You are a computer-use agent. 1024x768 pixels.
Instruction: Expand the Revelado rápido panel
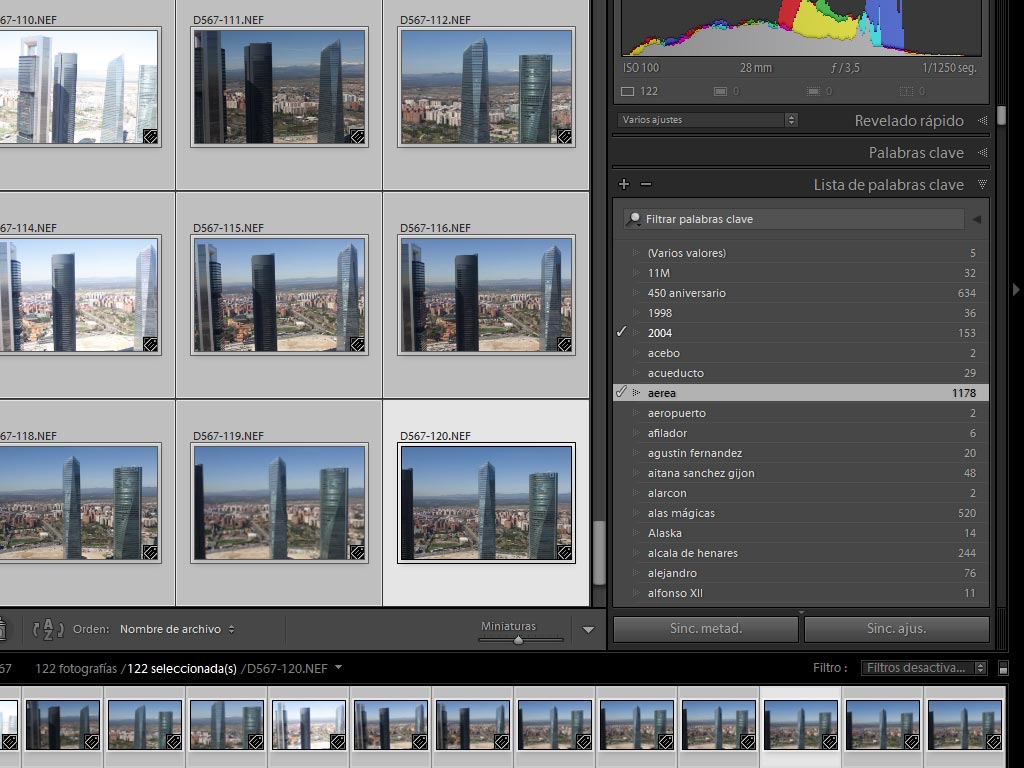(982, 120)
